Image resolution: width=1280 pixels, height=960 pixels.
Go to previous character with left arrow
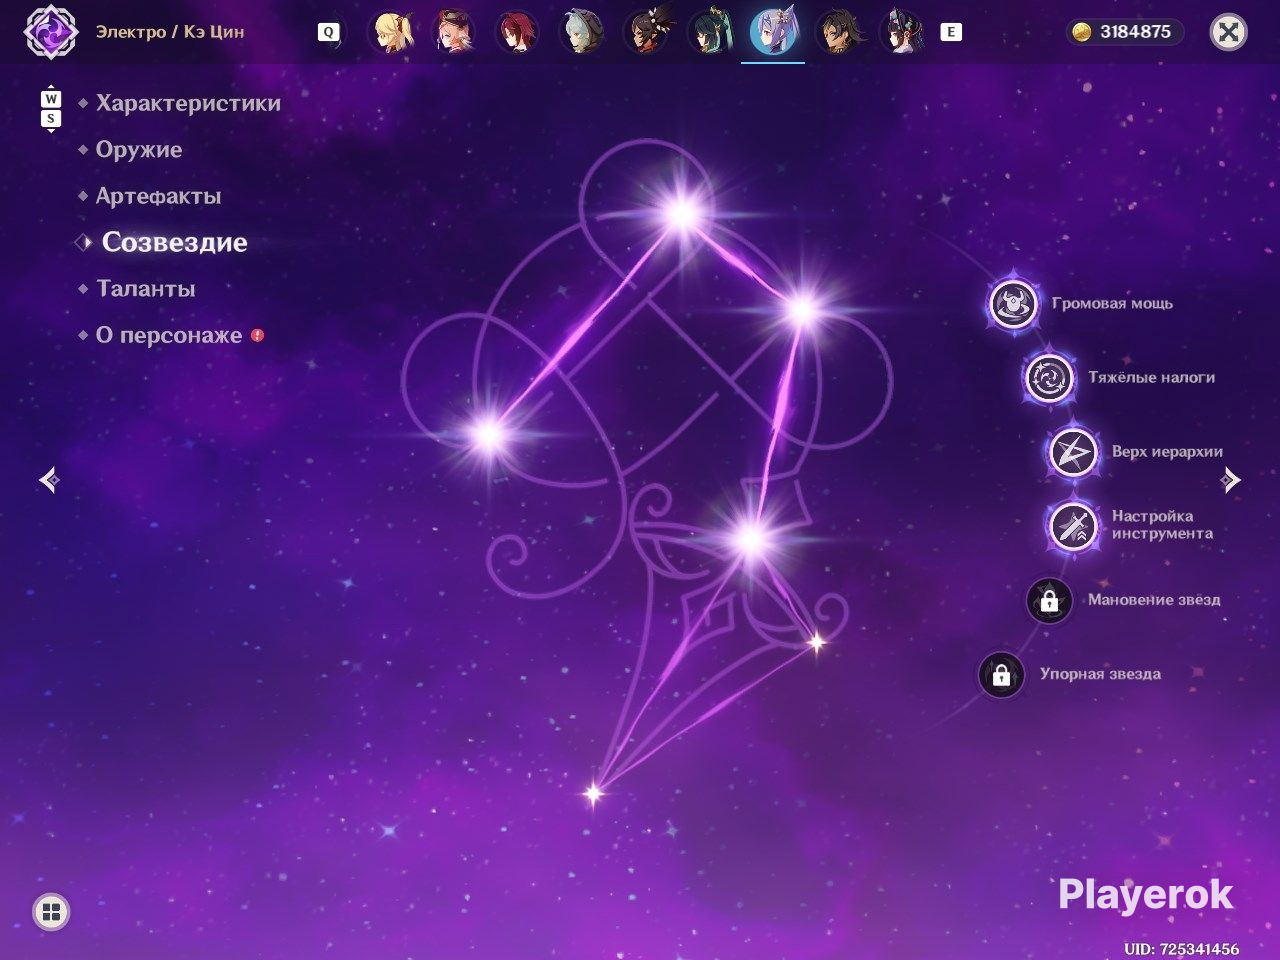tap(49, 480)
